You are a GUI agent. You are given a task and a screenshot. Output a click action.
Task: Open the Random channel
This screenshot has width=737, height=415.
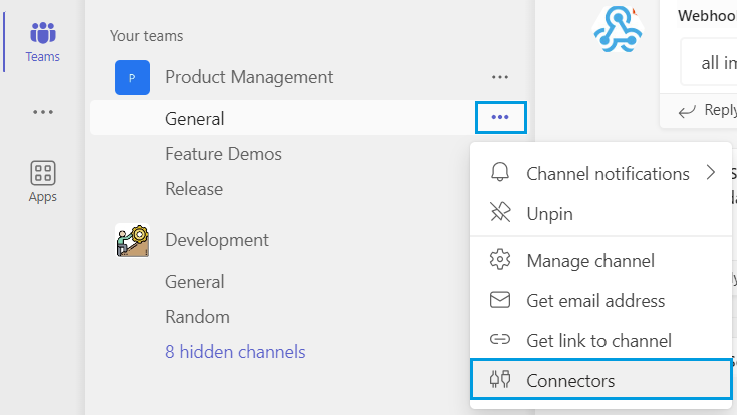tap(197, 317)
